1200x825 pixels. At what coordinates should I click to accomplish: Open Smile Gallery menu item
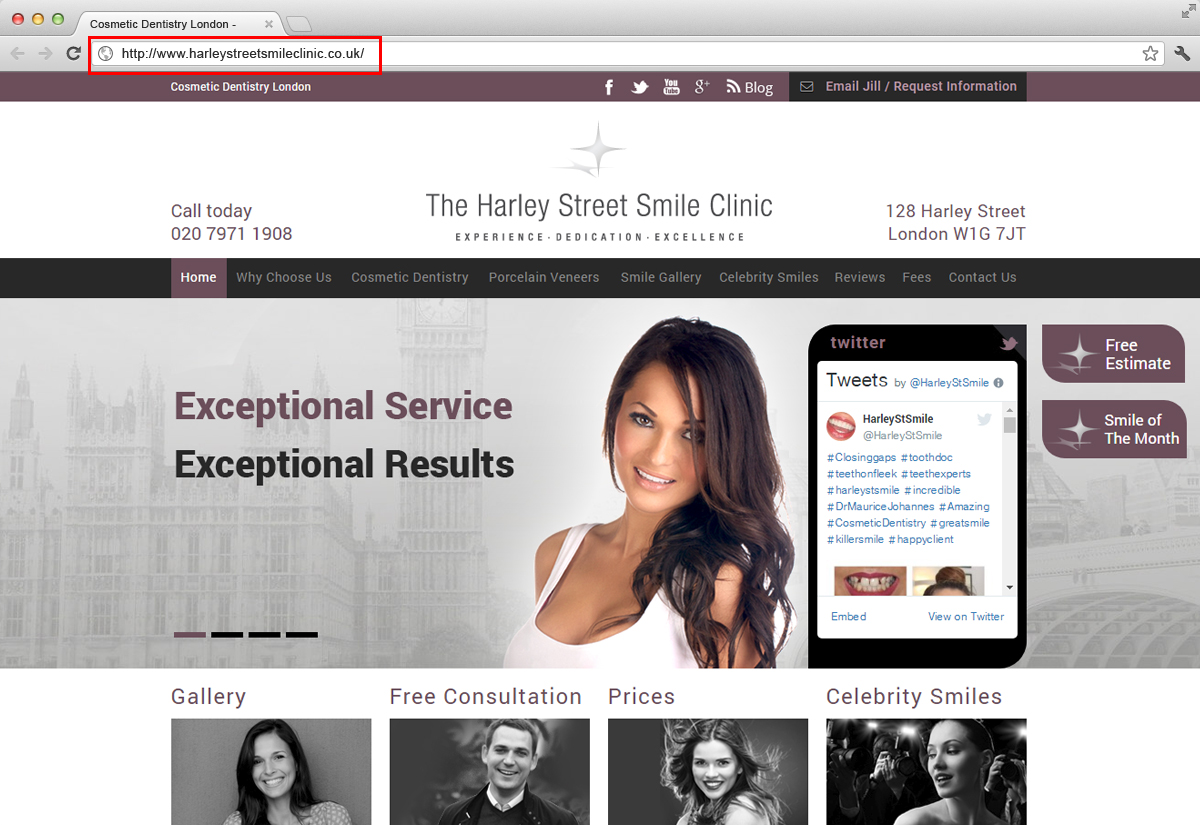661,278
